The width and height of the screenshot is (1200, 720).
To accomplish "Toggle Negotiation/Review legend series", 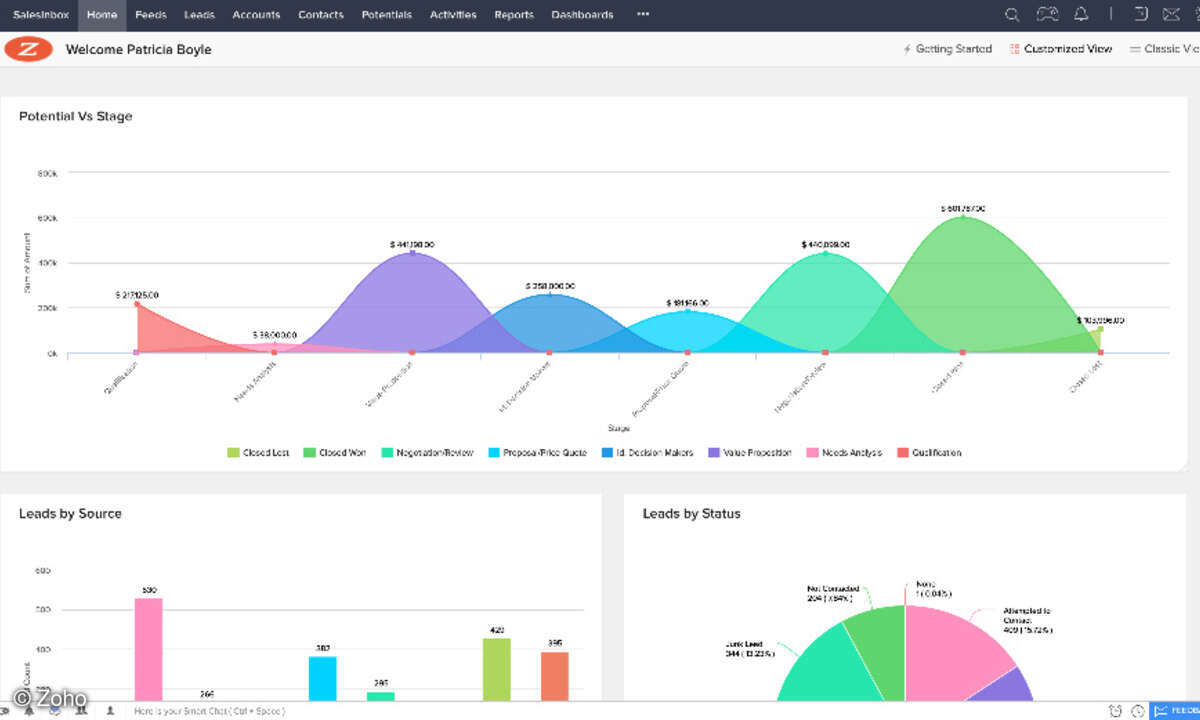I will point(428,453).
